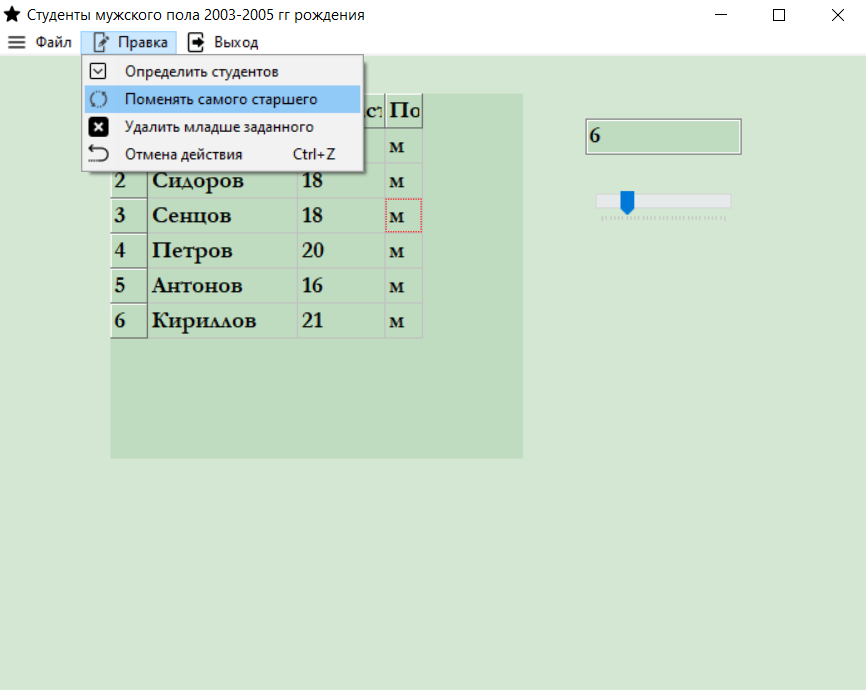Click into the text field containing 6
866x690 pixels.
click(663, 136)
